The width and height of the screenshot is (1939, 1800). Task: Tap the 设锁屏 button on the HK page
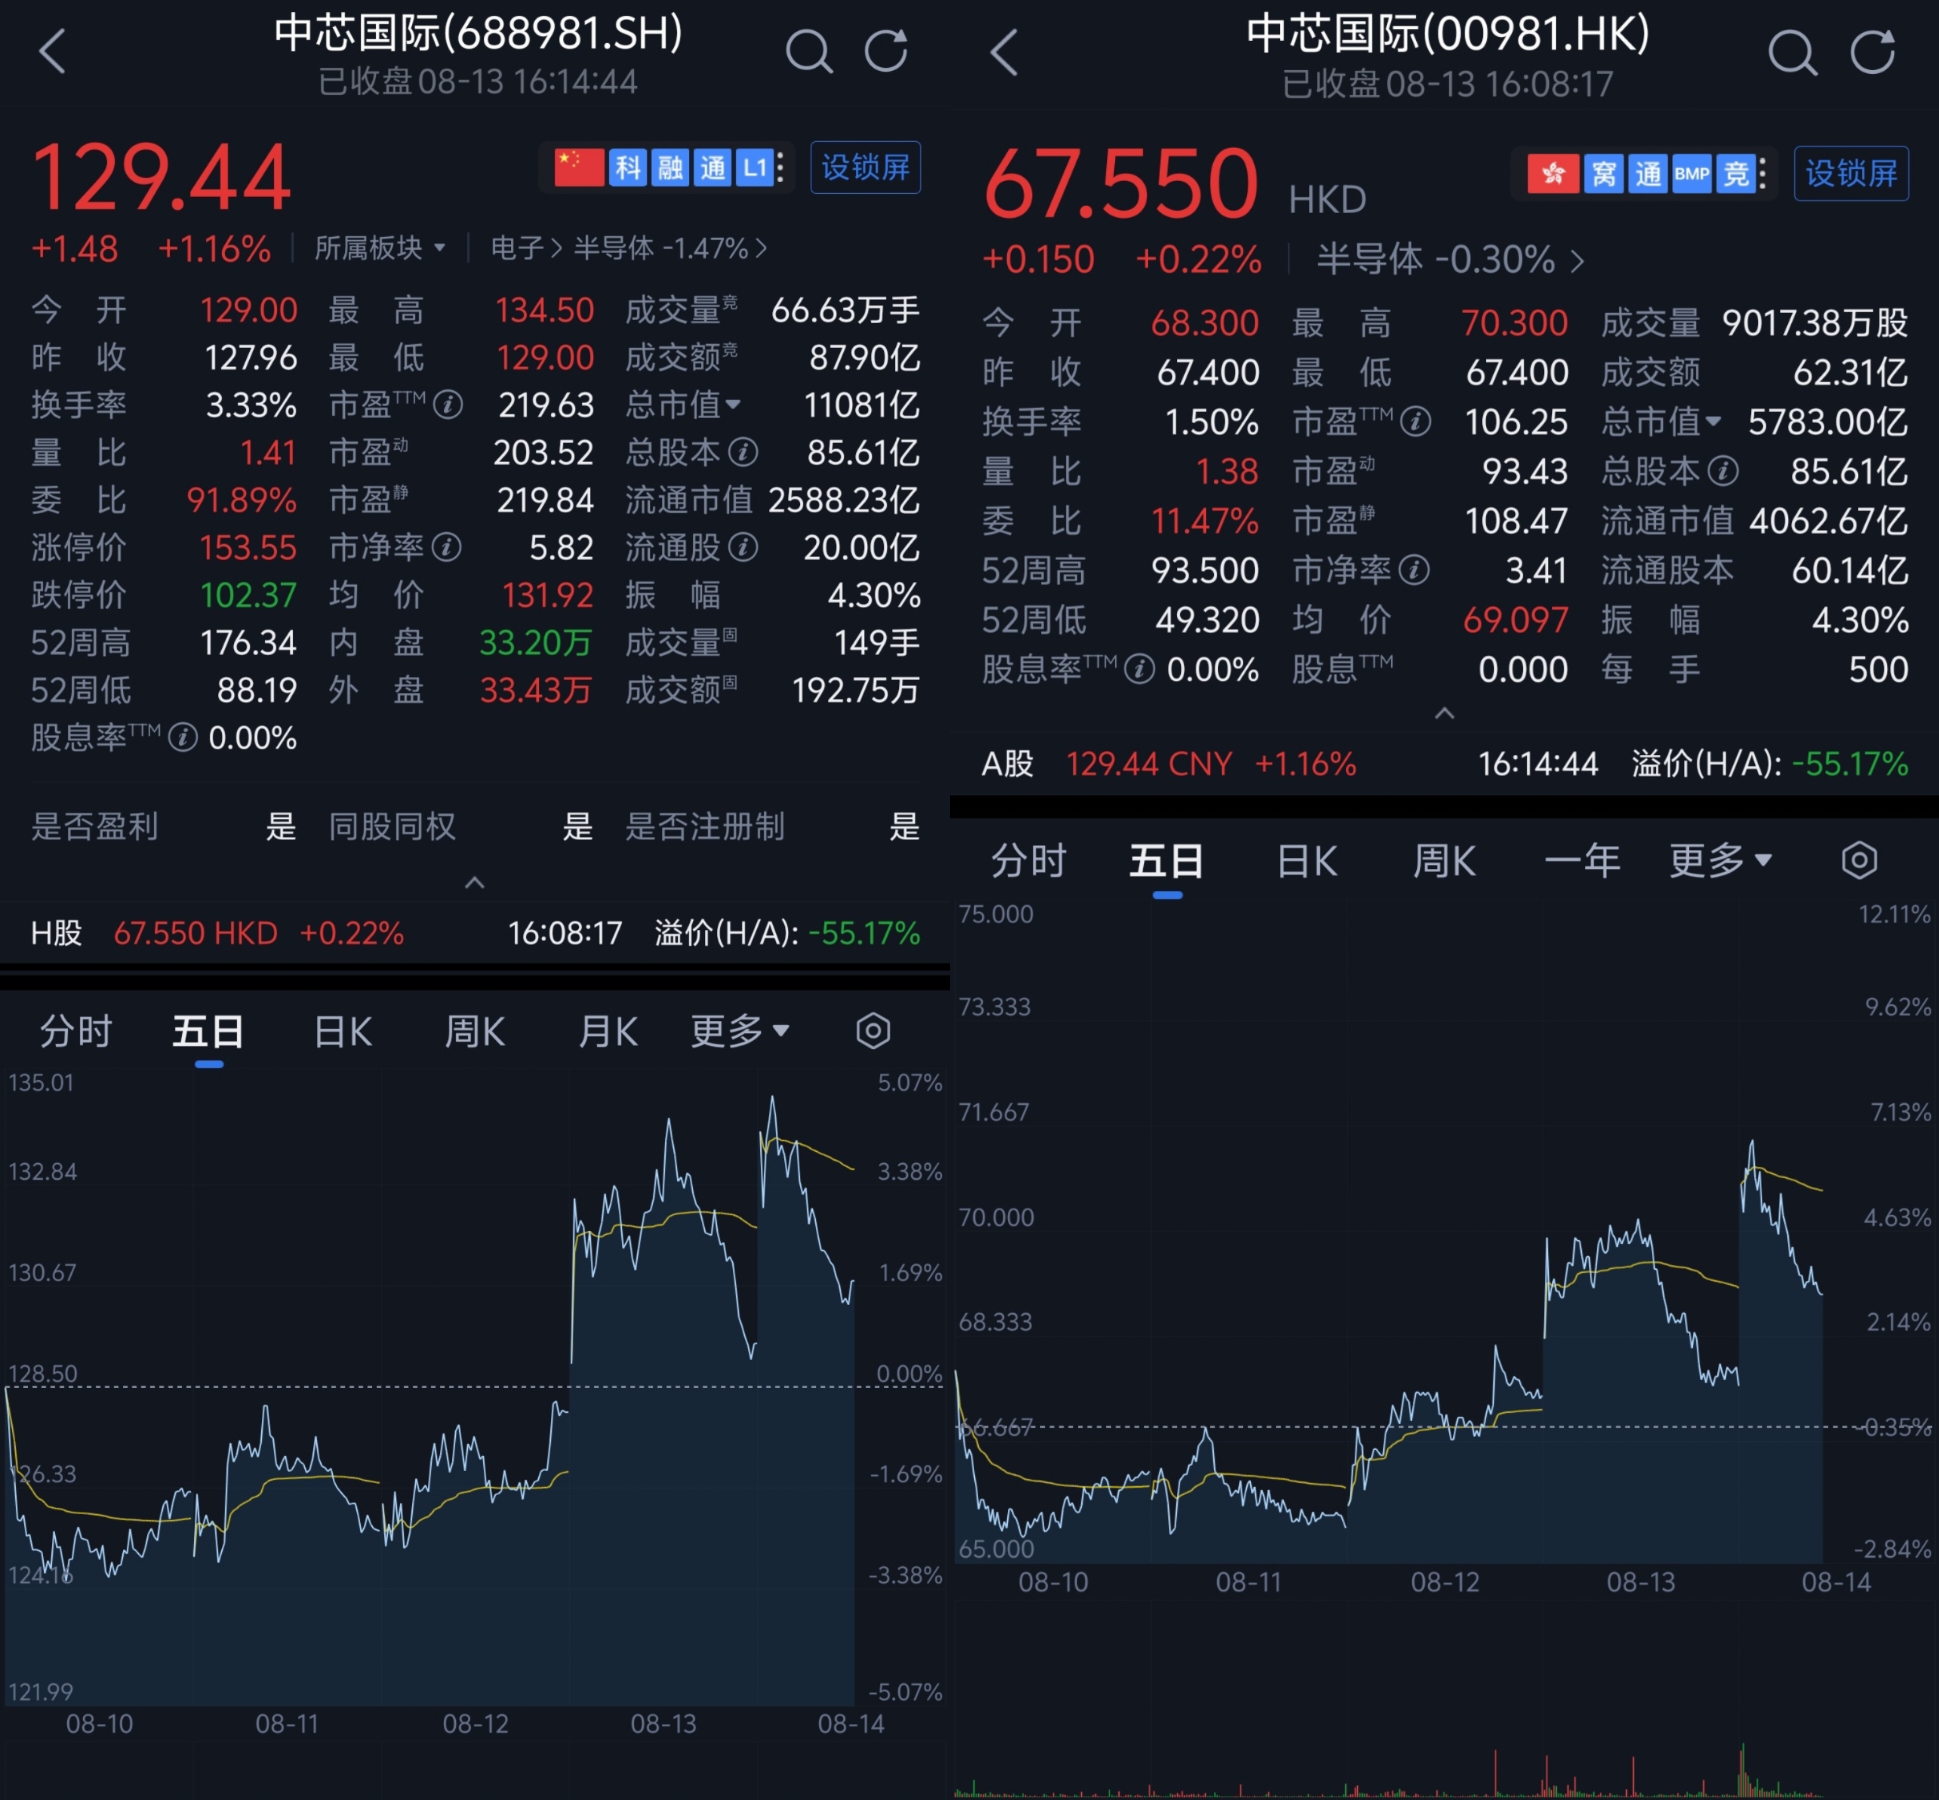[1851, 174]
